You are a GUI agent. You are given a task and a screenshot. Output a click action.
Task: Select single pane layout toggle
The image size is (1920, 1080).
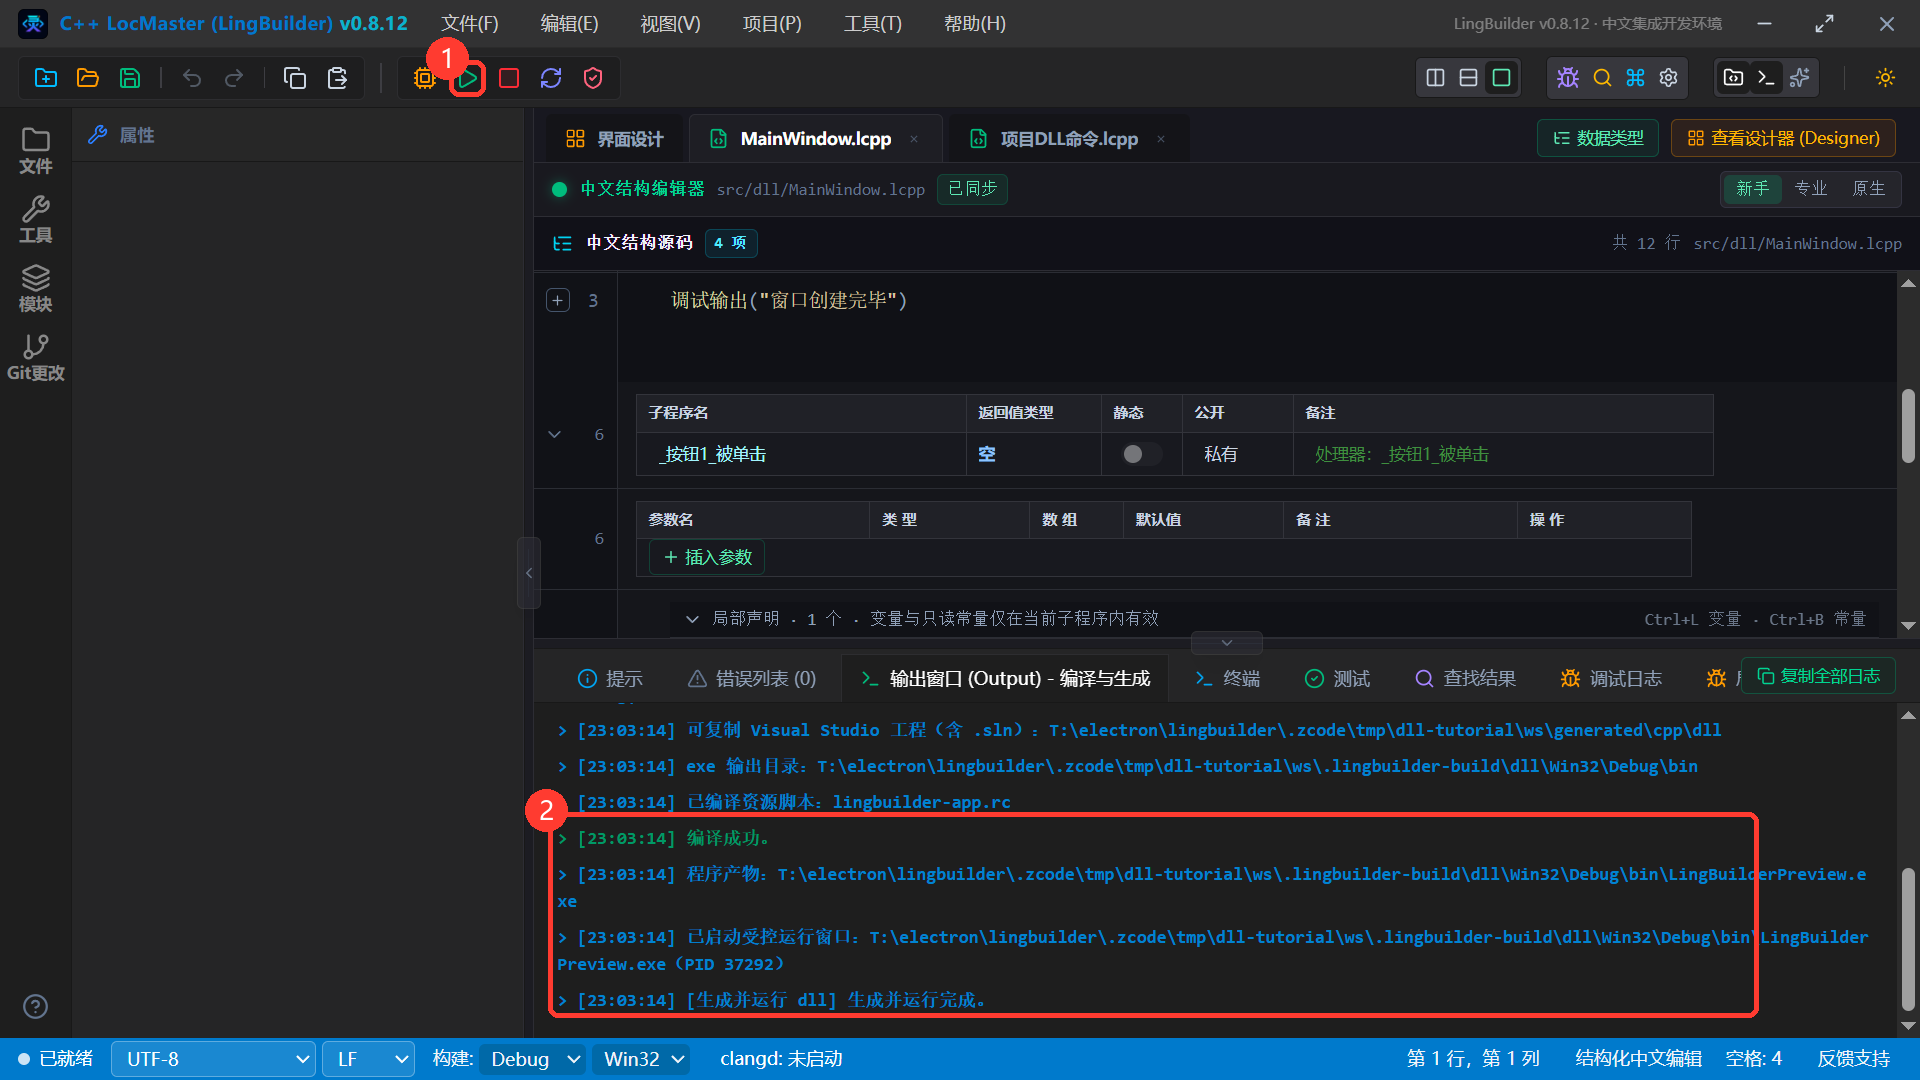(1501, 78)
